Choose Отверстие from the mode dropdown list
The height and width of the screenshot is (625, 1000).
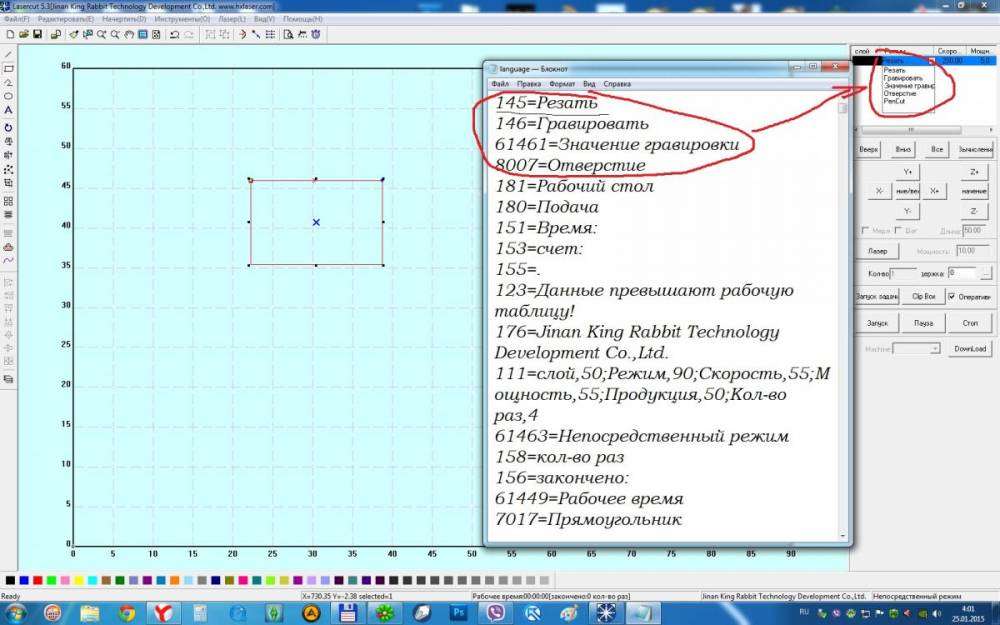tap(900, 94)
